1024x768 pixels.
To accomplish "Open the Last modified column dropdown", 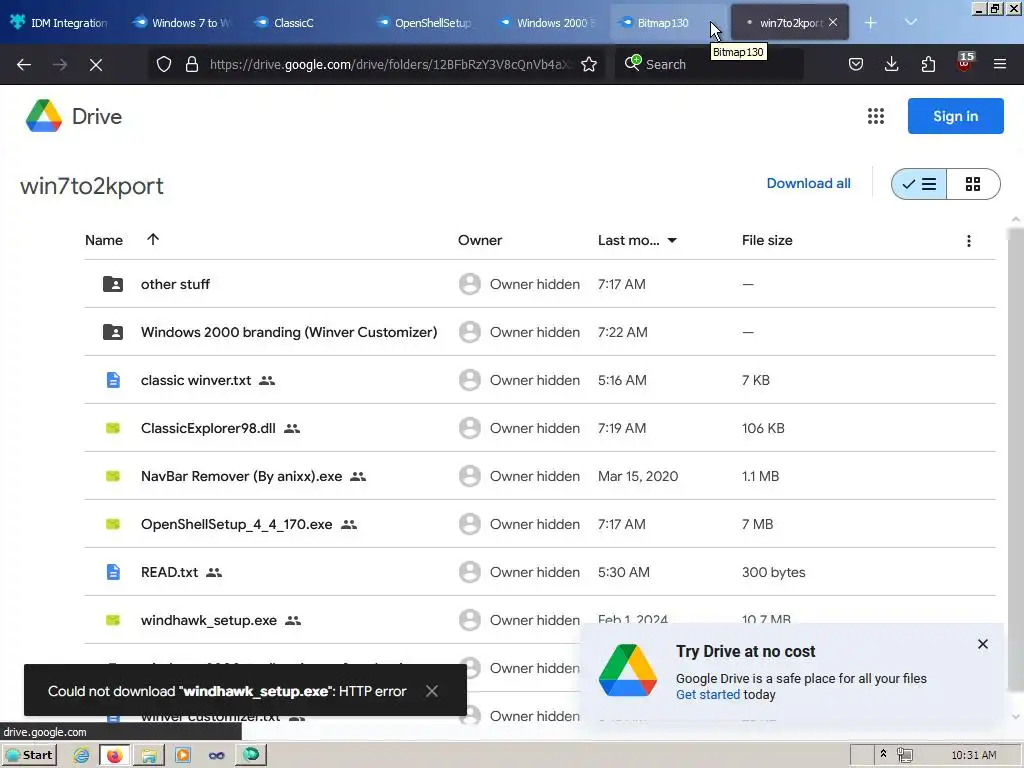I will (672, 240).
